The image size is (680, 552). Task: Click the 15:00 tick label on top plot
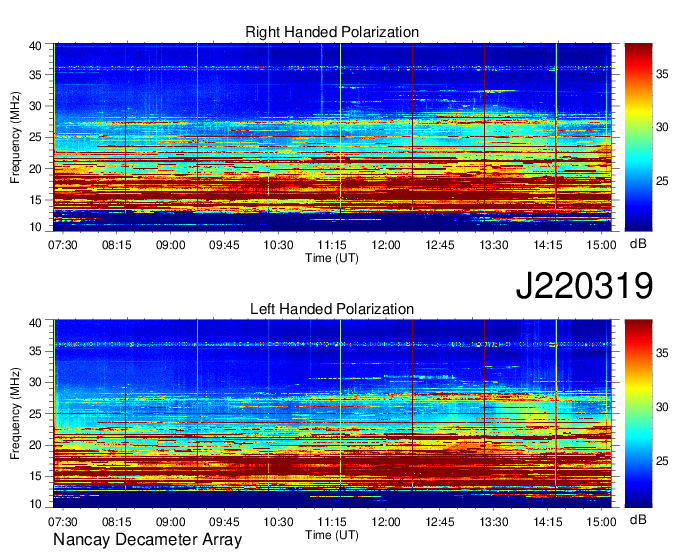[x=601, y=245]
